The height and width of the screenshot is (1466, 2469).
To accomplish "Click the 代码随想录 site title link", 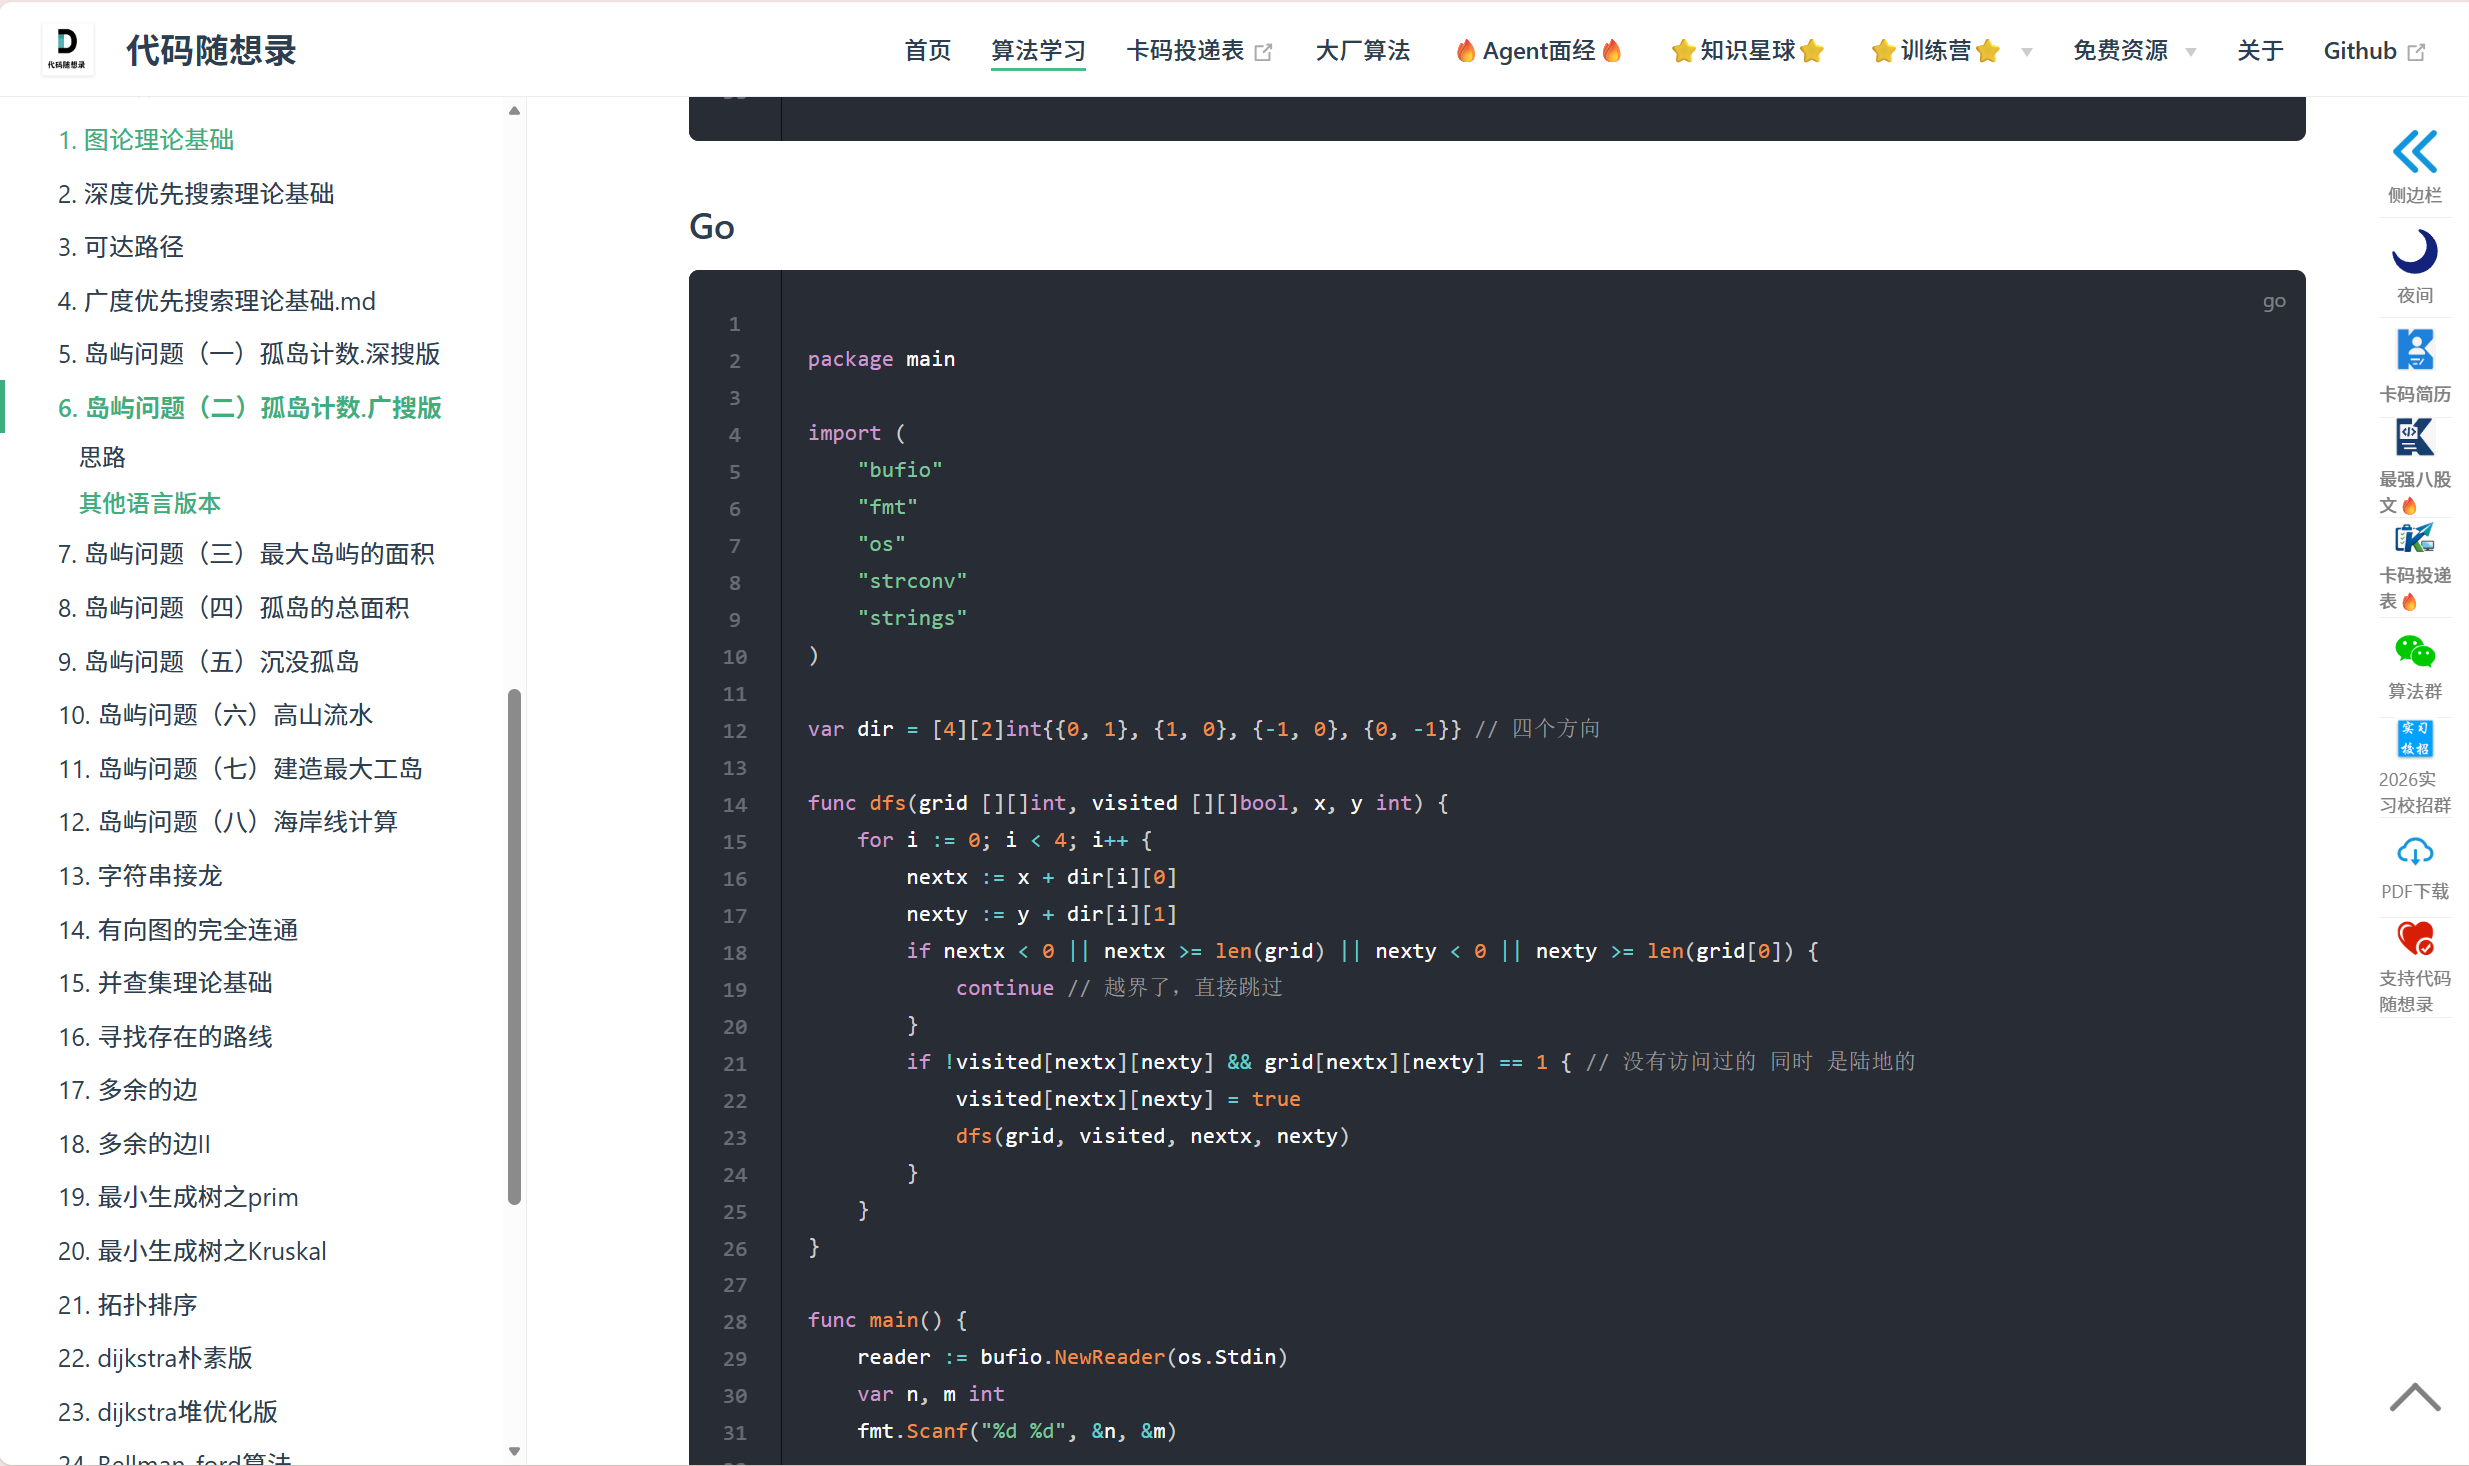I will coord(211,50).
